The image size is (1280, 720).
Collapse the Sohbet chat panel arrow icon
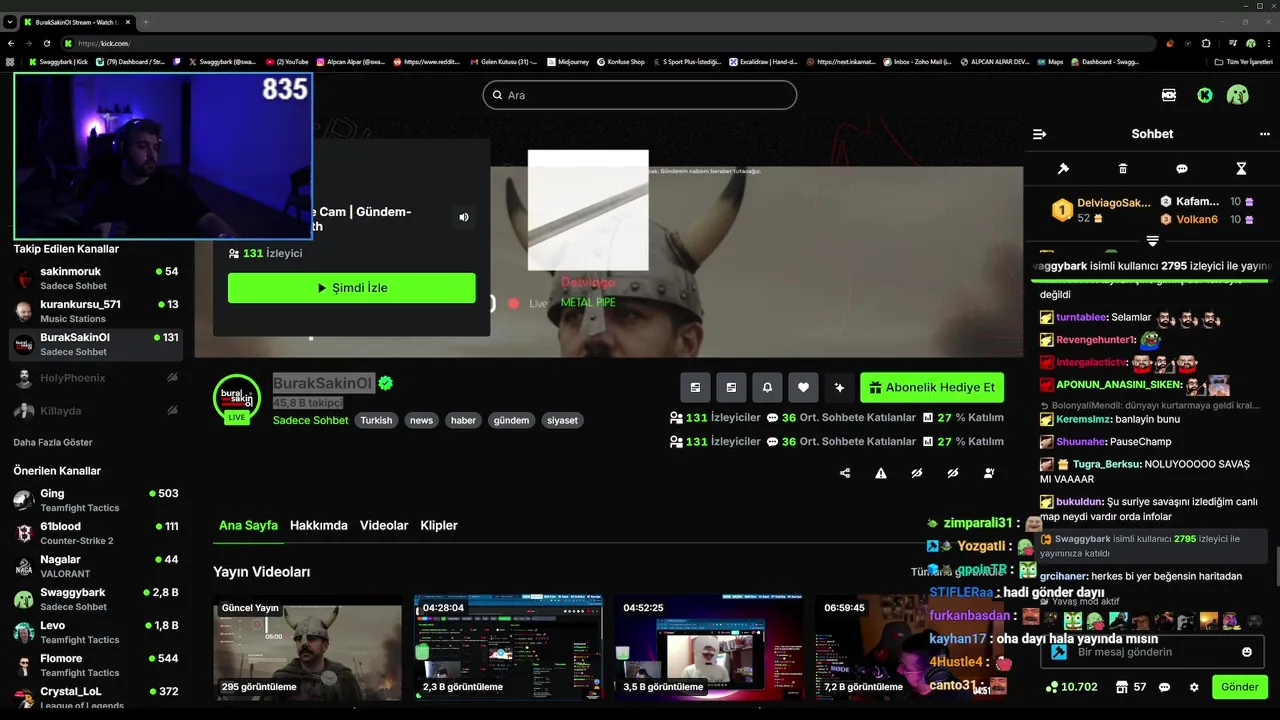[x=1039, y=134]
